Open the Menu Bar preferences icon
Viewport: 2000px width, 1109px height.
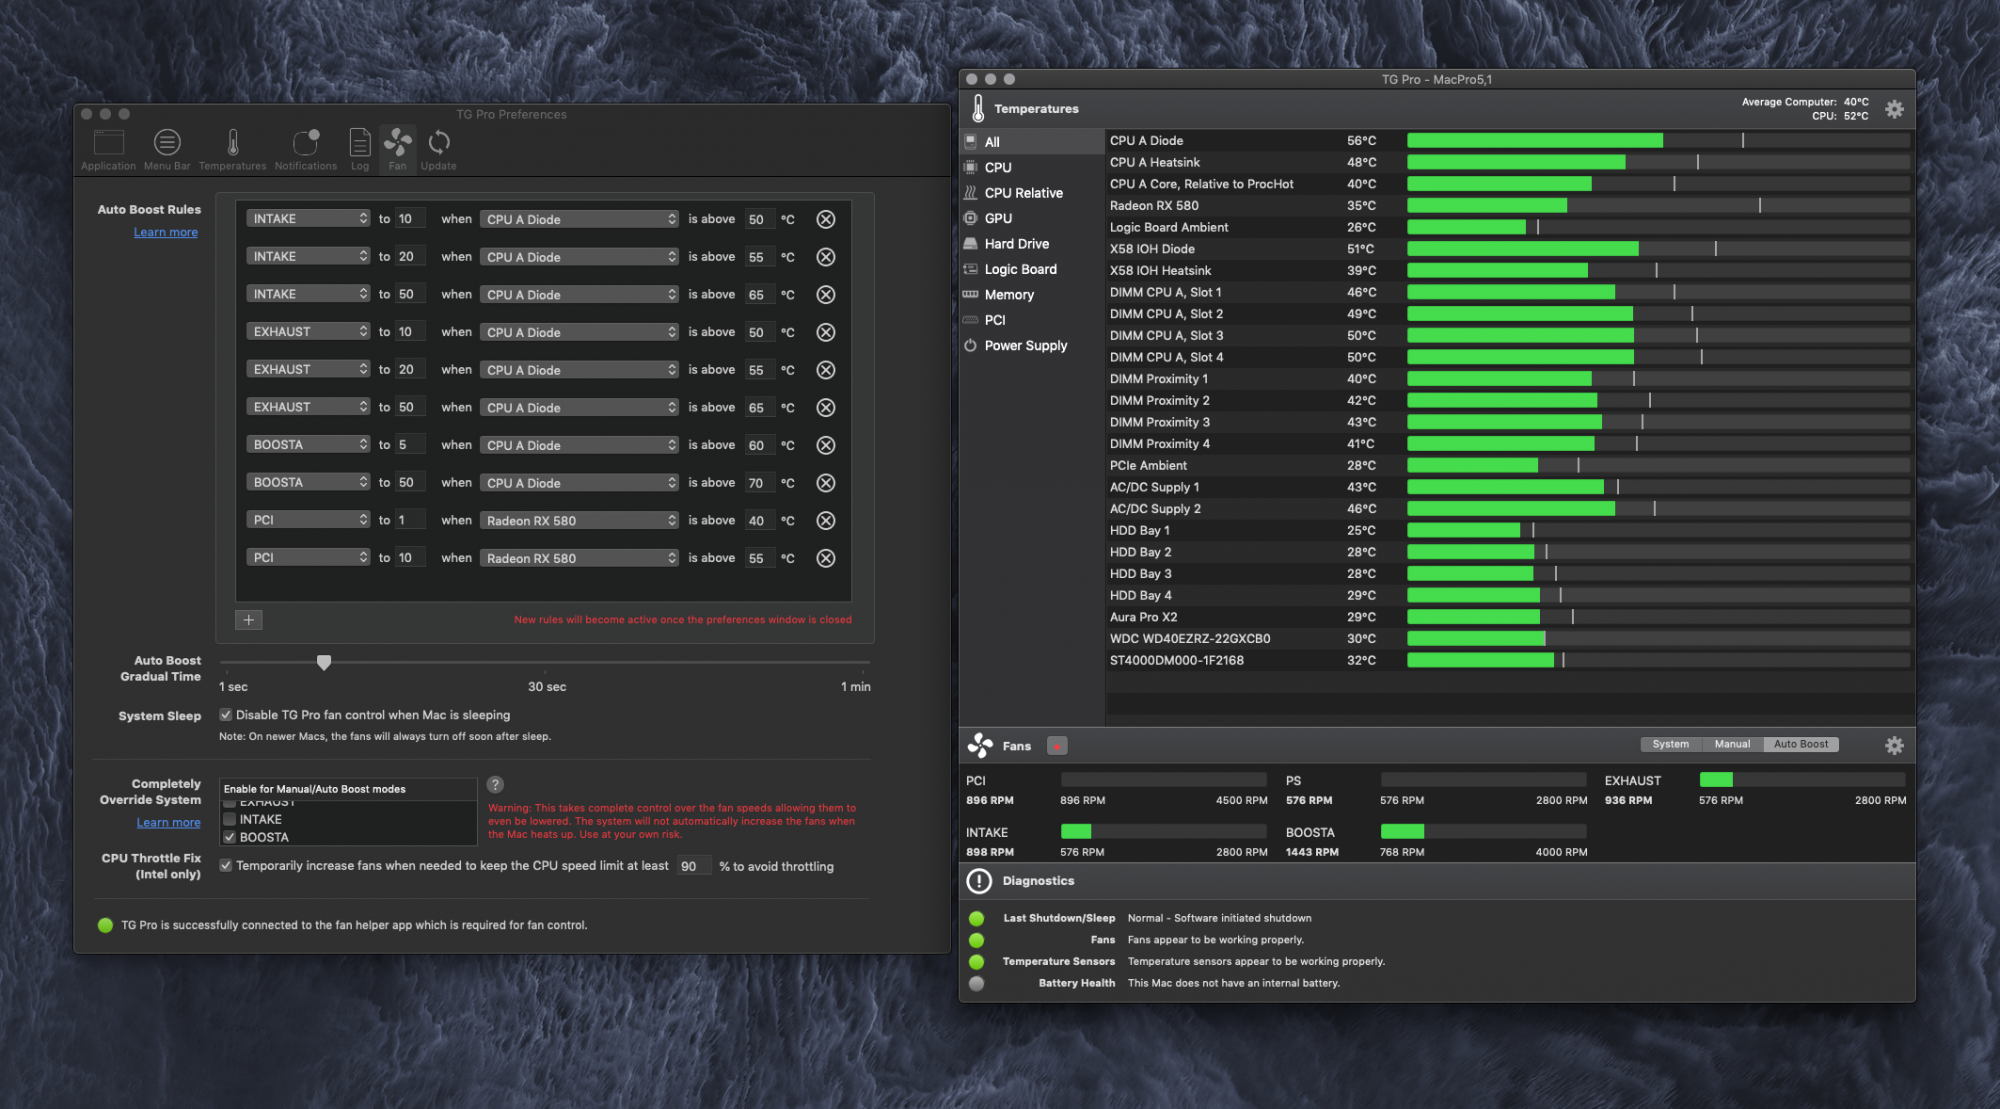167,144
